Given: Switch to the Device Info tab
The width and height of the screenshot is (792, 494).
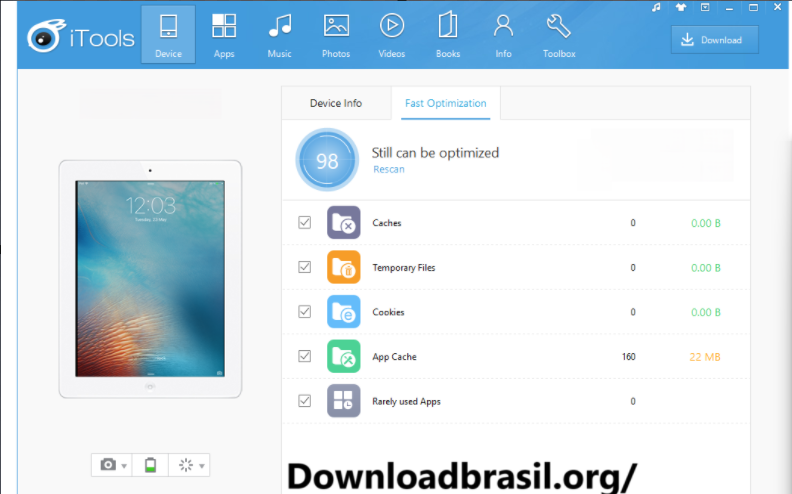Looking at the screenshot, I should pyautogui.click(x=336, y=103).
